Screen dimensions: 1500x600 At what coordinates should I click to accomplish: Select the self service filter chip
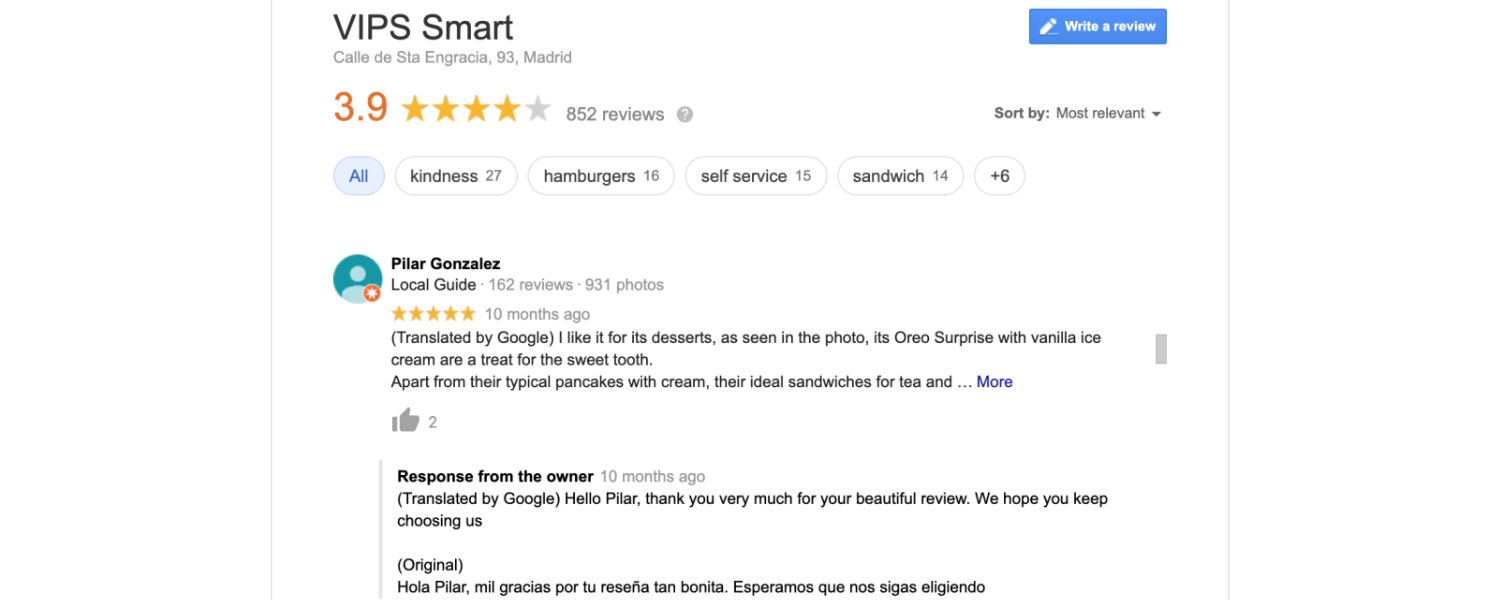tap(755, 175)
